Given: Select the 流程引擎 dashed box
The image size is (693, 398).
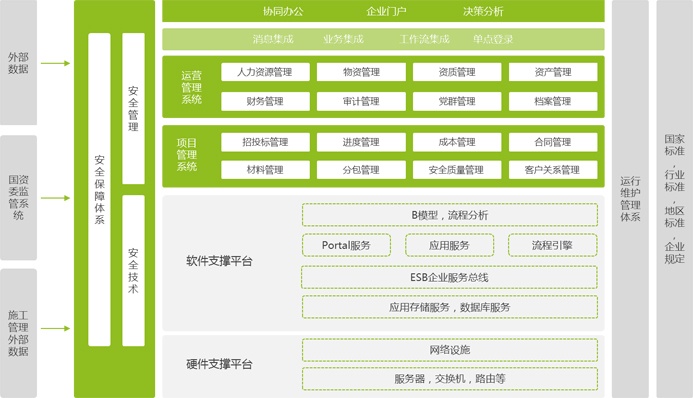Looking at the screenshot, I should (552, 245).
